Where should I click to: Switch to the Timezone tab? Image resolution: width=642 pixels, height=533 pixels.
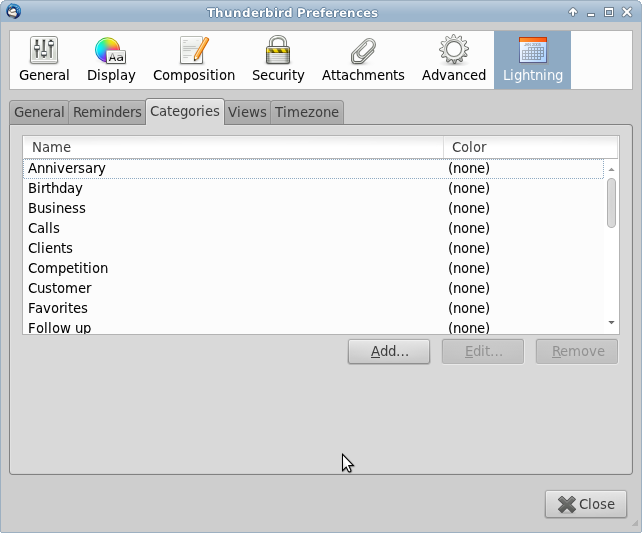(307, 112)
